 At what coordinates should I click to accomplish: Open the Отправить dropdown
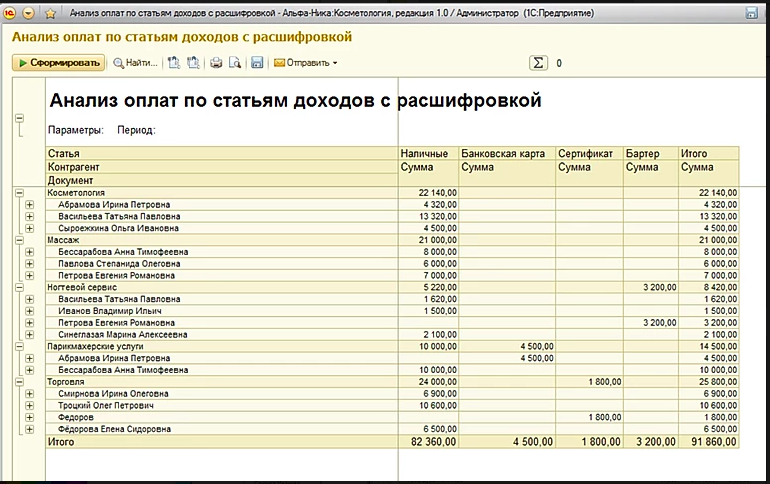tap(305, 63)
